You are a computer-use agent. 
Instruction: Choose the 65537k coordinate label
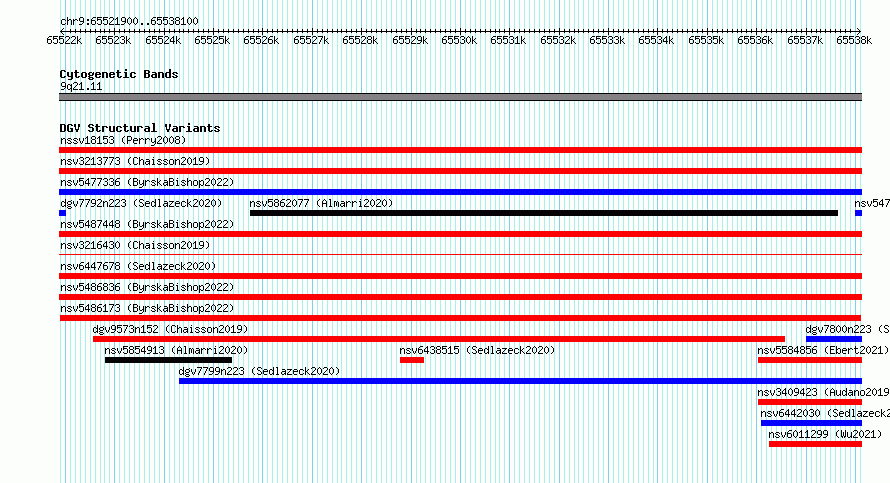805,40
